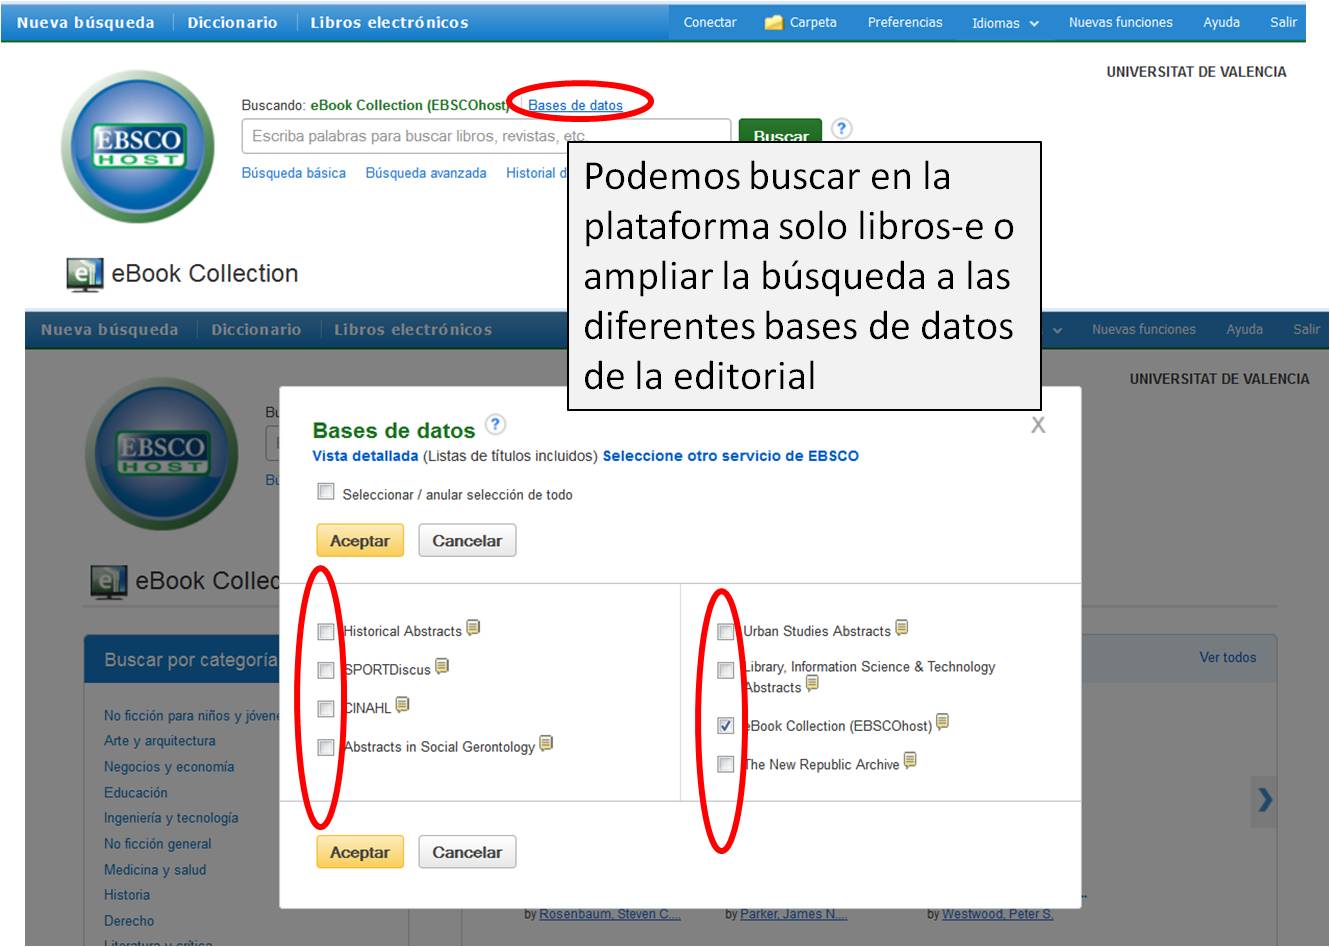The image size is (1330, 947).
Task: Check the Urban Studies Abstracts checkbox
Action: (x=726, y=631)
